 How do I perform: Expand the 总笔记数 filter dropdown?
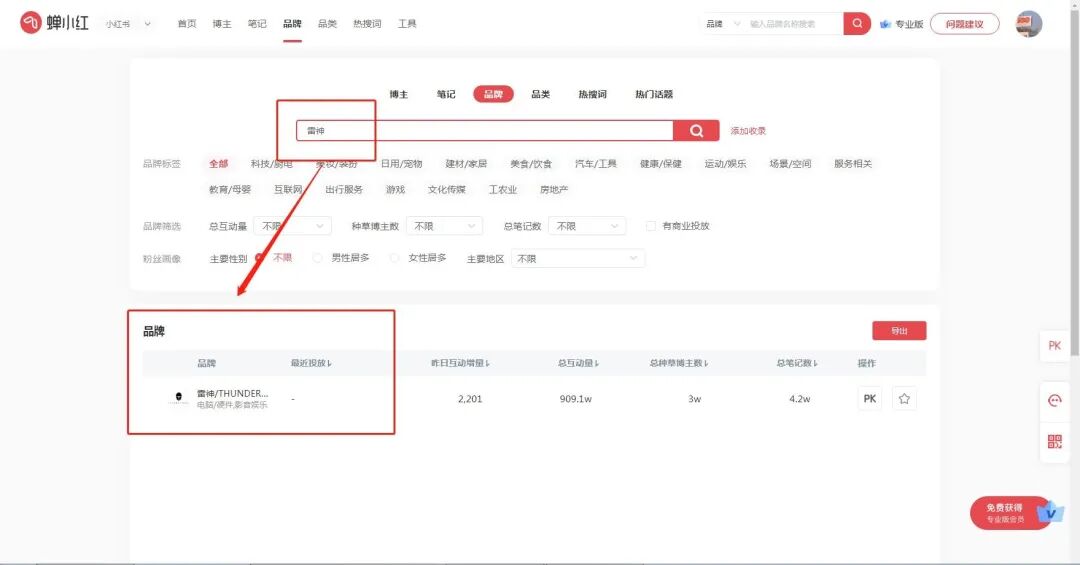[x=587, y=226]
